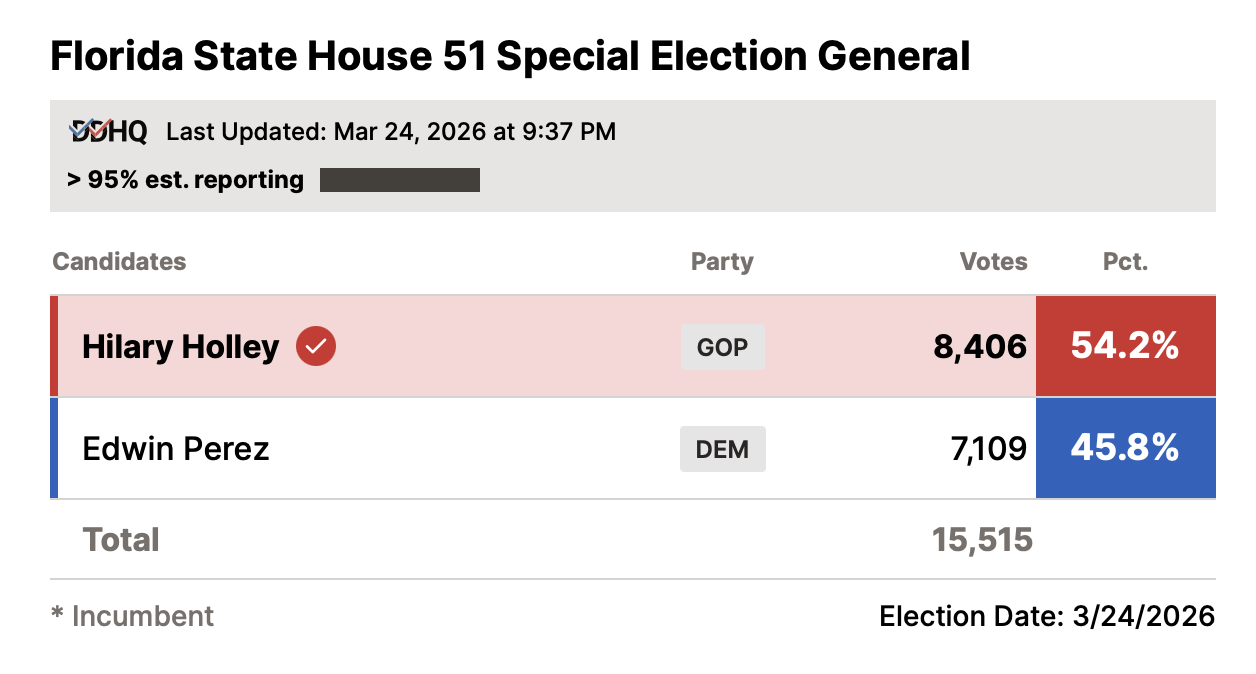Click the DDHQ logo icon

click(x=108, y=131)
